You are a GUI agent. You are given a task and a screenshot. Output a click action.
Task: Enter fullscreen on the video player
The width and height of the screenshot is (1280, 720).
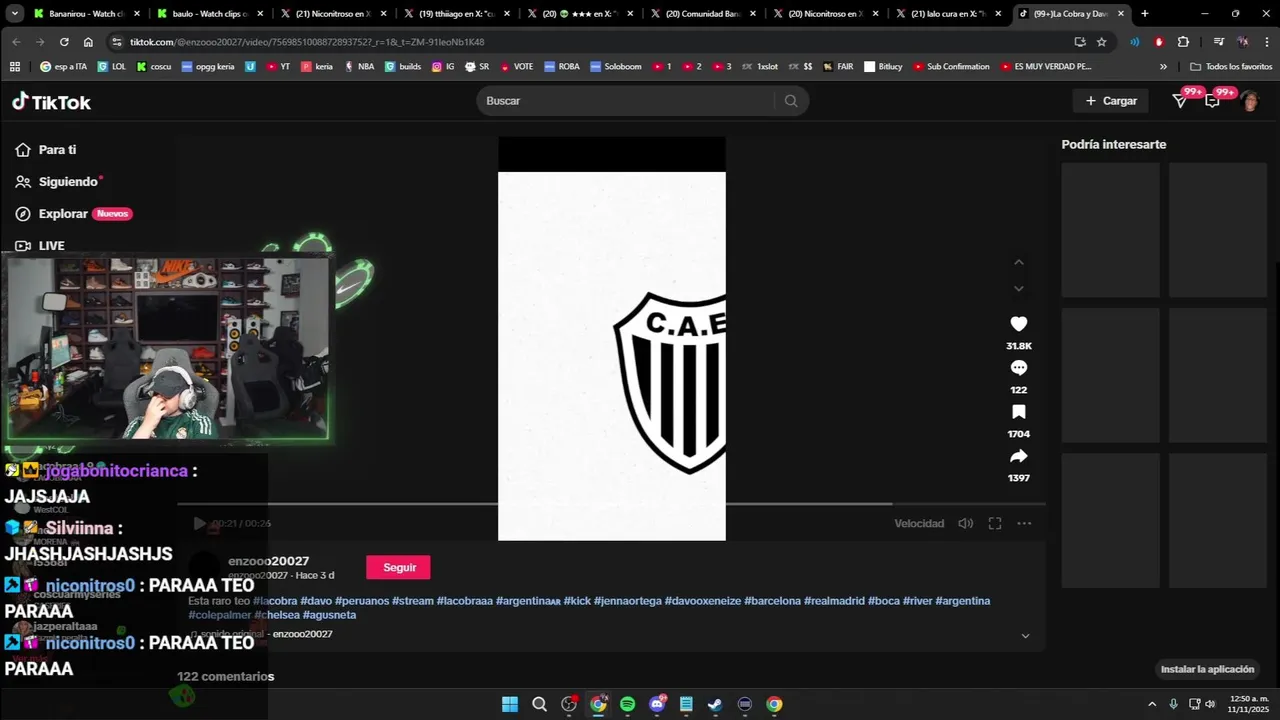[x=995, y=523]
